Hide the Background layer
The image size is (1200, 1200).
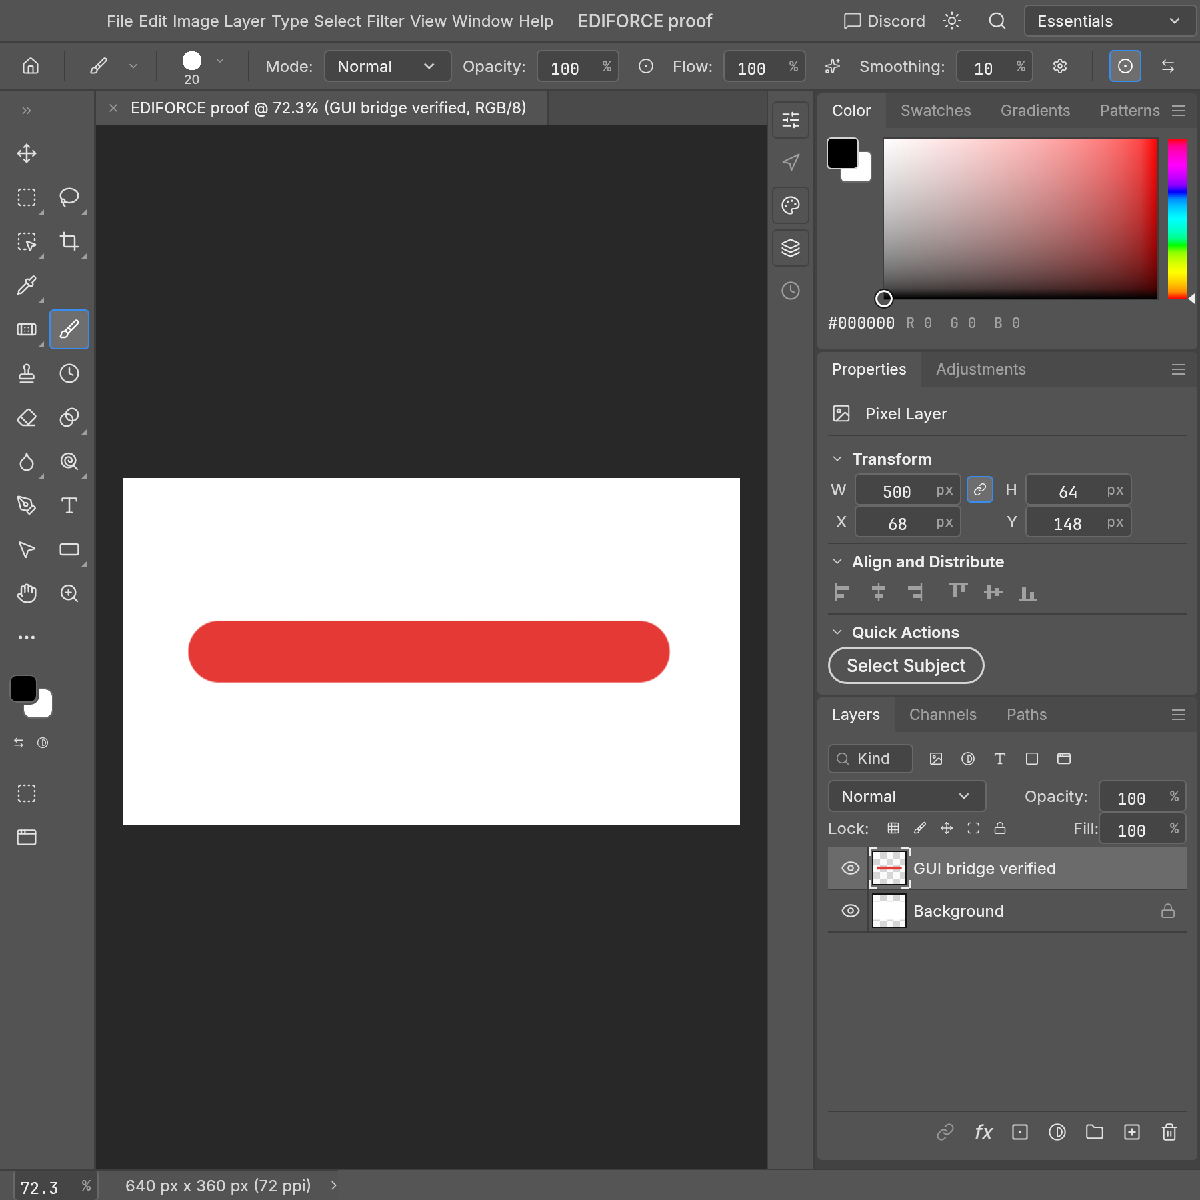[x=851, y=911]
